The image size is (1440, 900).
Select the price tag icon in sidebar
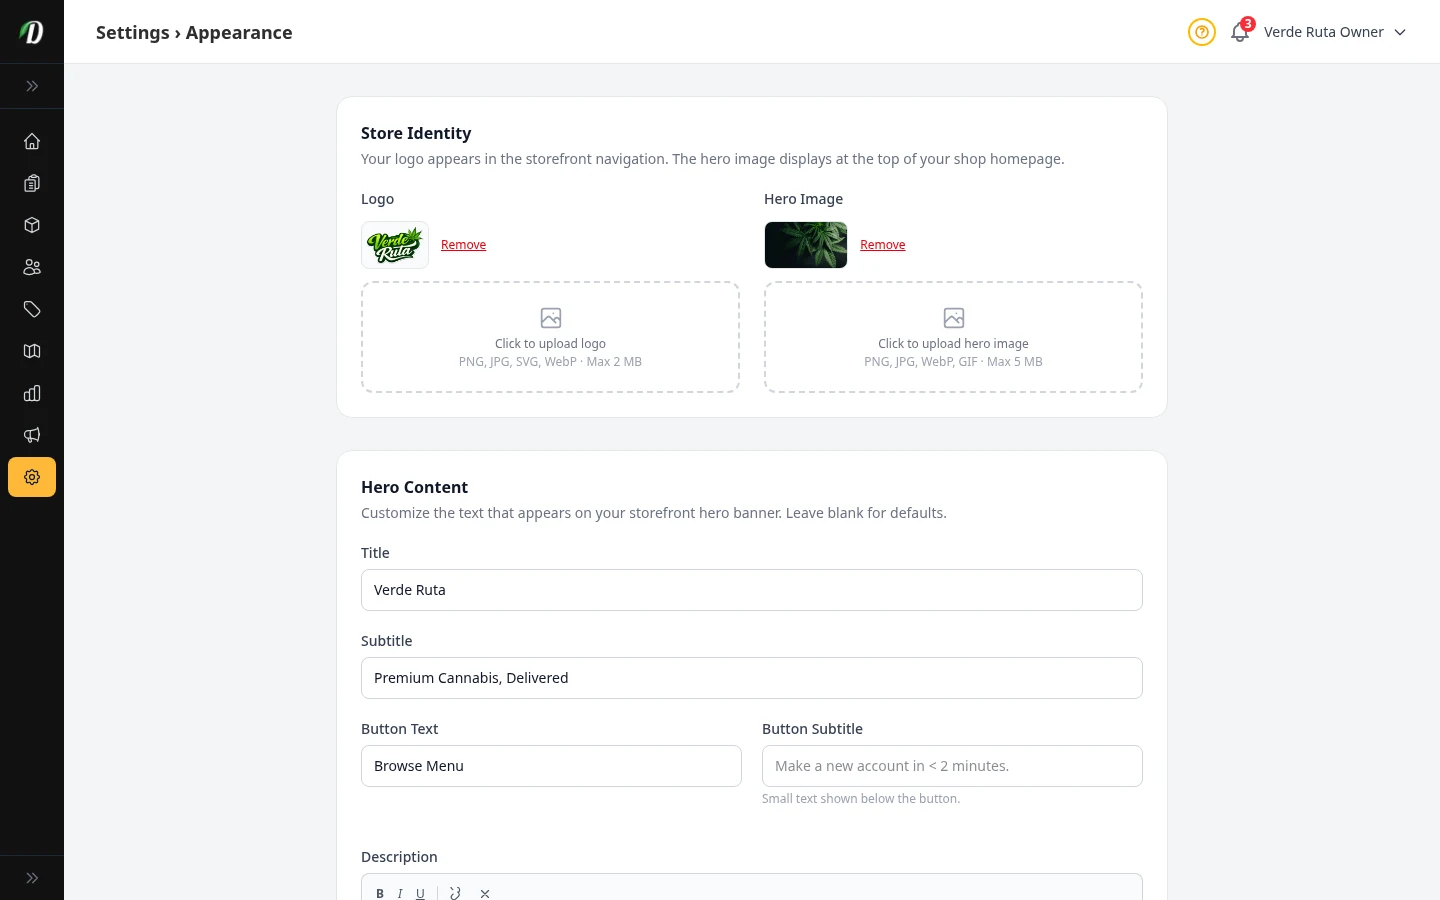pyautogui.click(x=32, y=309)
